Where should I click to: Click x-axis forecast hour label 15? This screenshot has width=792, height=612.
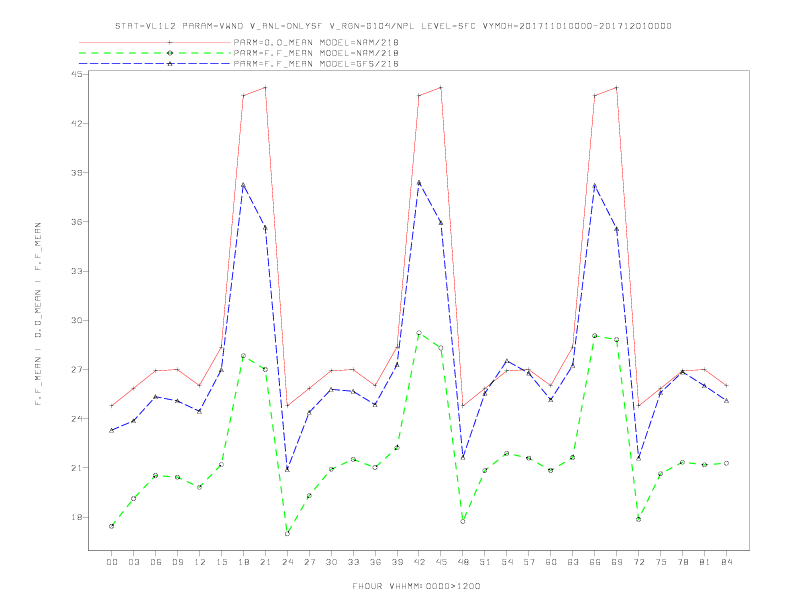(x=221, y=562)
